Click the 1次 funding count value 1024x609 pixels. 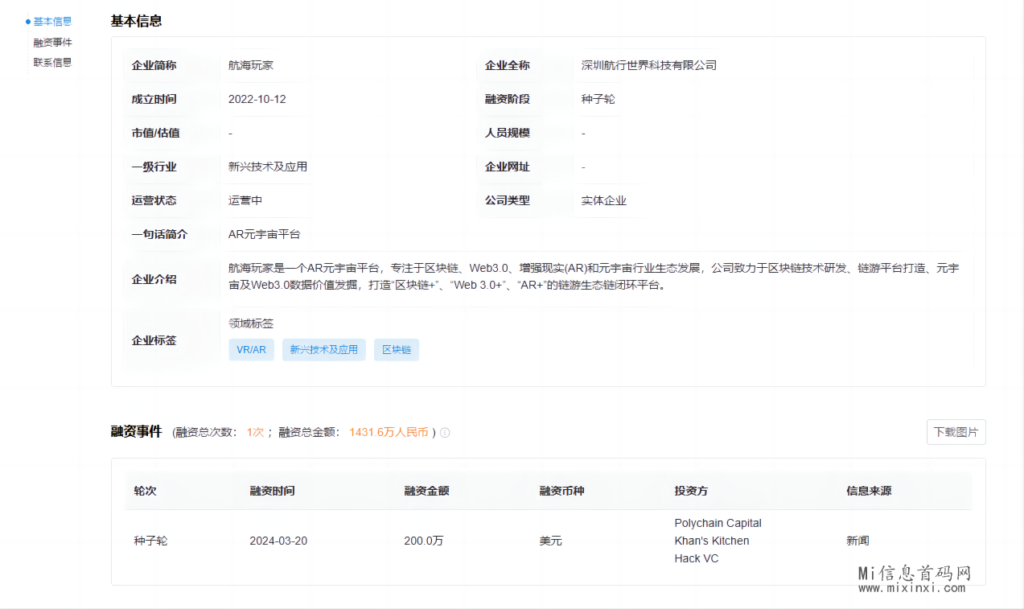[x=255, y=433]
